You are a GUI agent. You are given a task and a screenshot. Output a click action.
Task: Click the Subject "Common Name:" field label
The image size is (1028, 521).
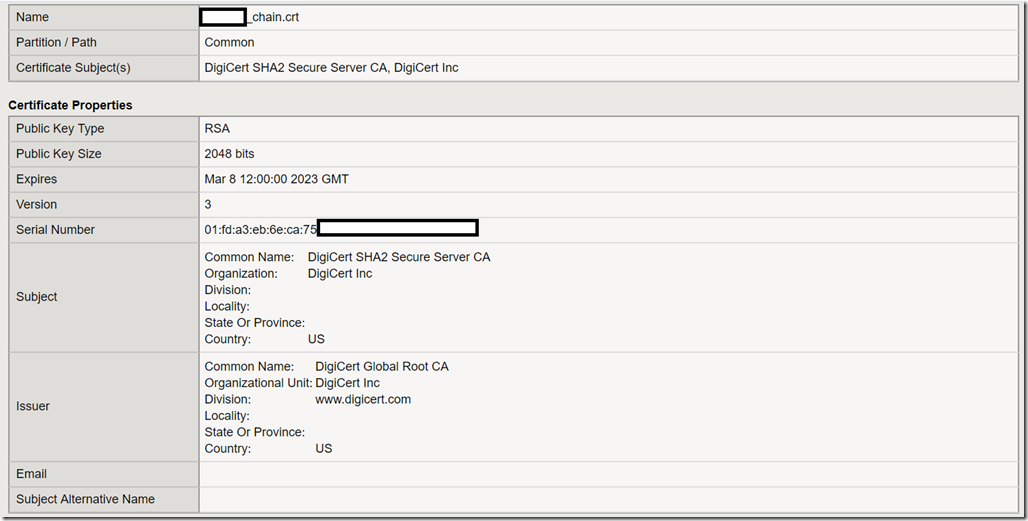249,257
